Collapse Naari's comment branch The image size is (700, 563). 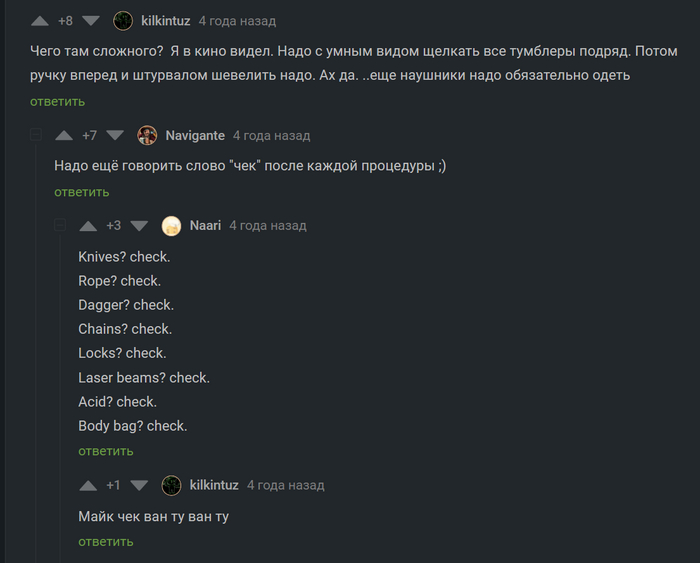pos(60,225)
